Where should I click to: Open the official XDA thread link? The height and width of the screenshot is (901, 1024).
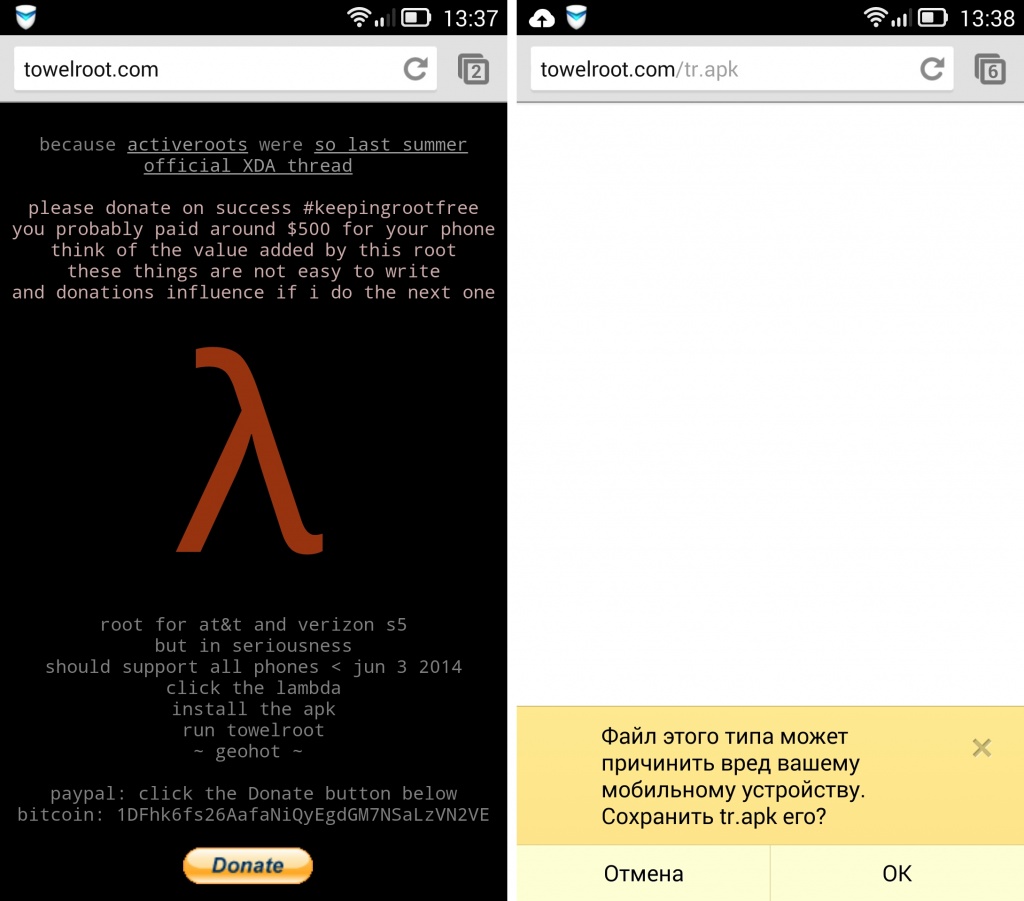[248, 165]
